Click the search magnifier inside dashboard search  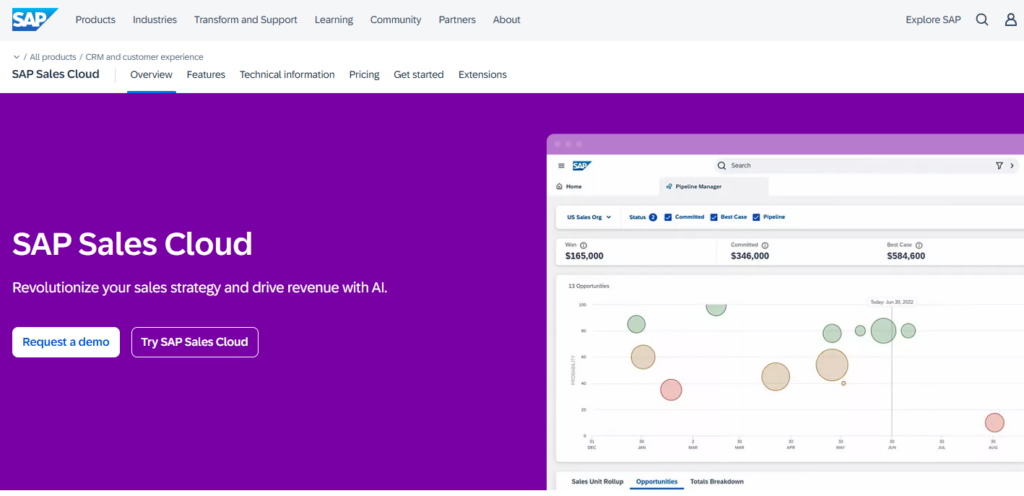point(722,166)
